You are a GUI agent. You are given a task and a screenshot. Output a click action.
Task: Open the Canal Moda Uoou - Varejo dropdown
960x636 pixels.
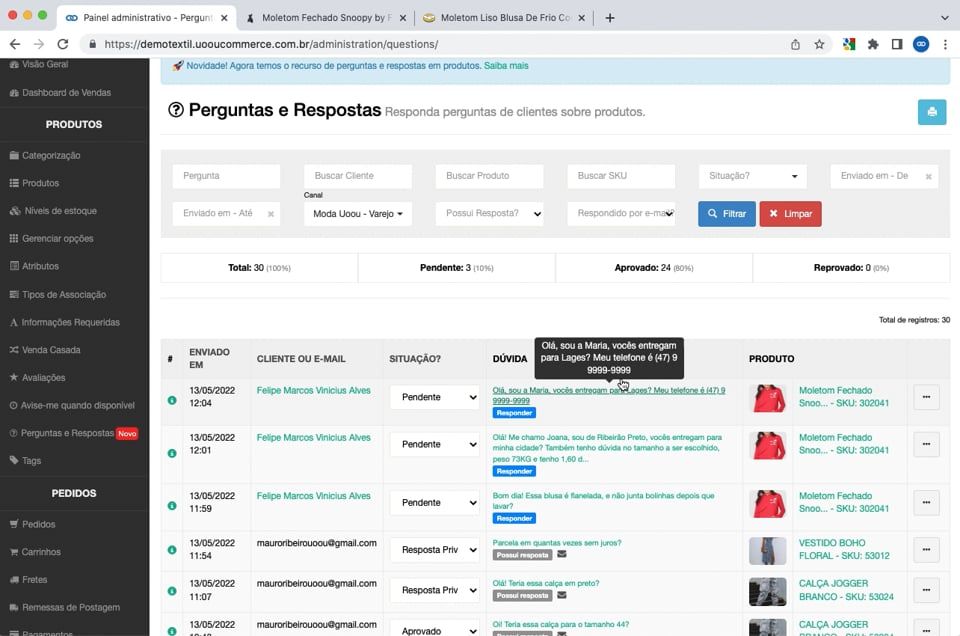(358, 214)
